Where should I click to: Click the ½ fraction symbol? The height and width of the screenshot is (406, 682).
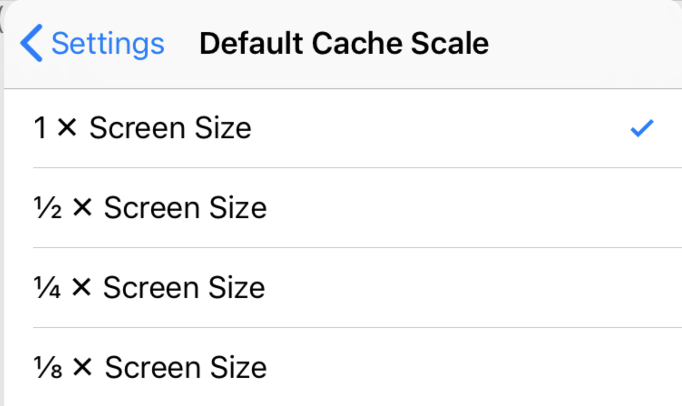(47, 208)
